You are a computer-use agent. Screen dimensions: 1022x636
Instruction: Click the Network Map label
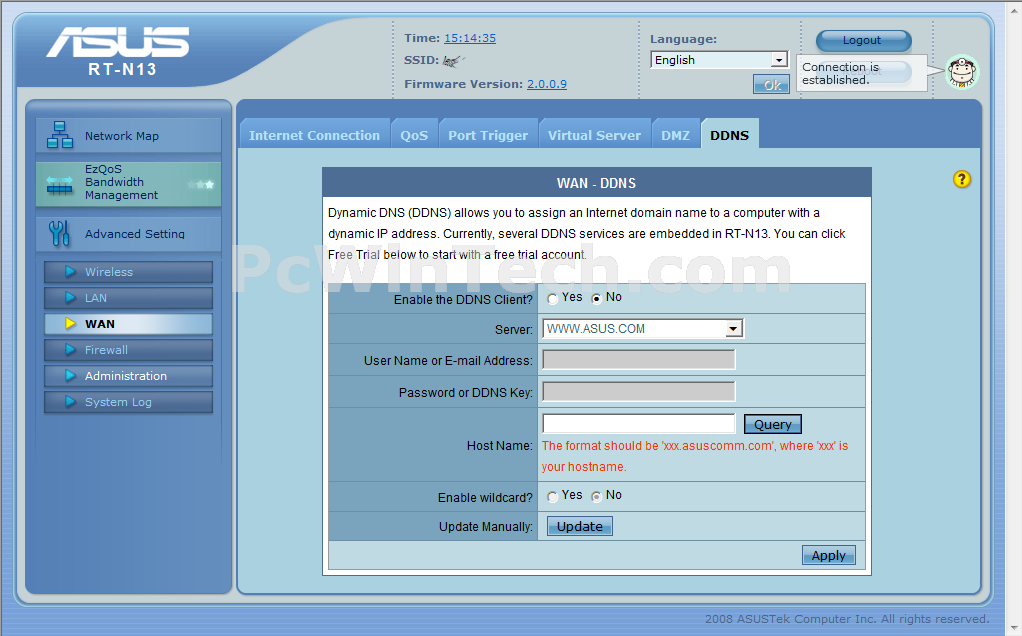pyautogui.click(x=122, y=136)
